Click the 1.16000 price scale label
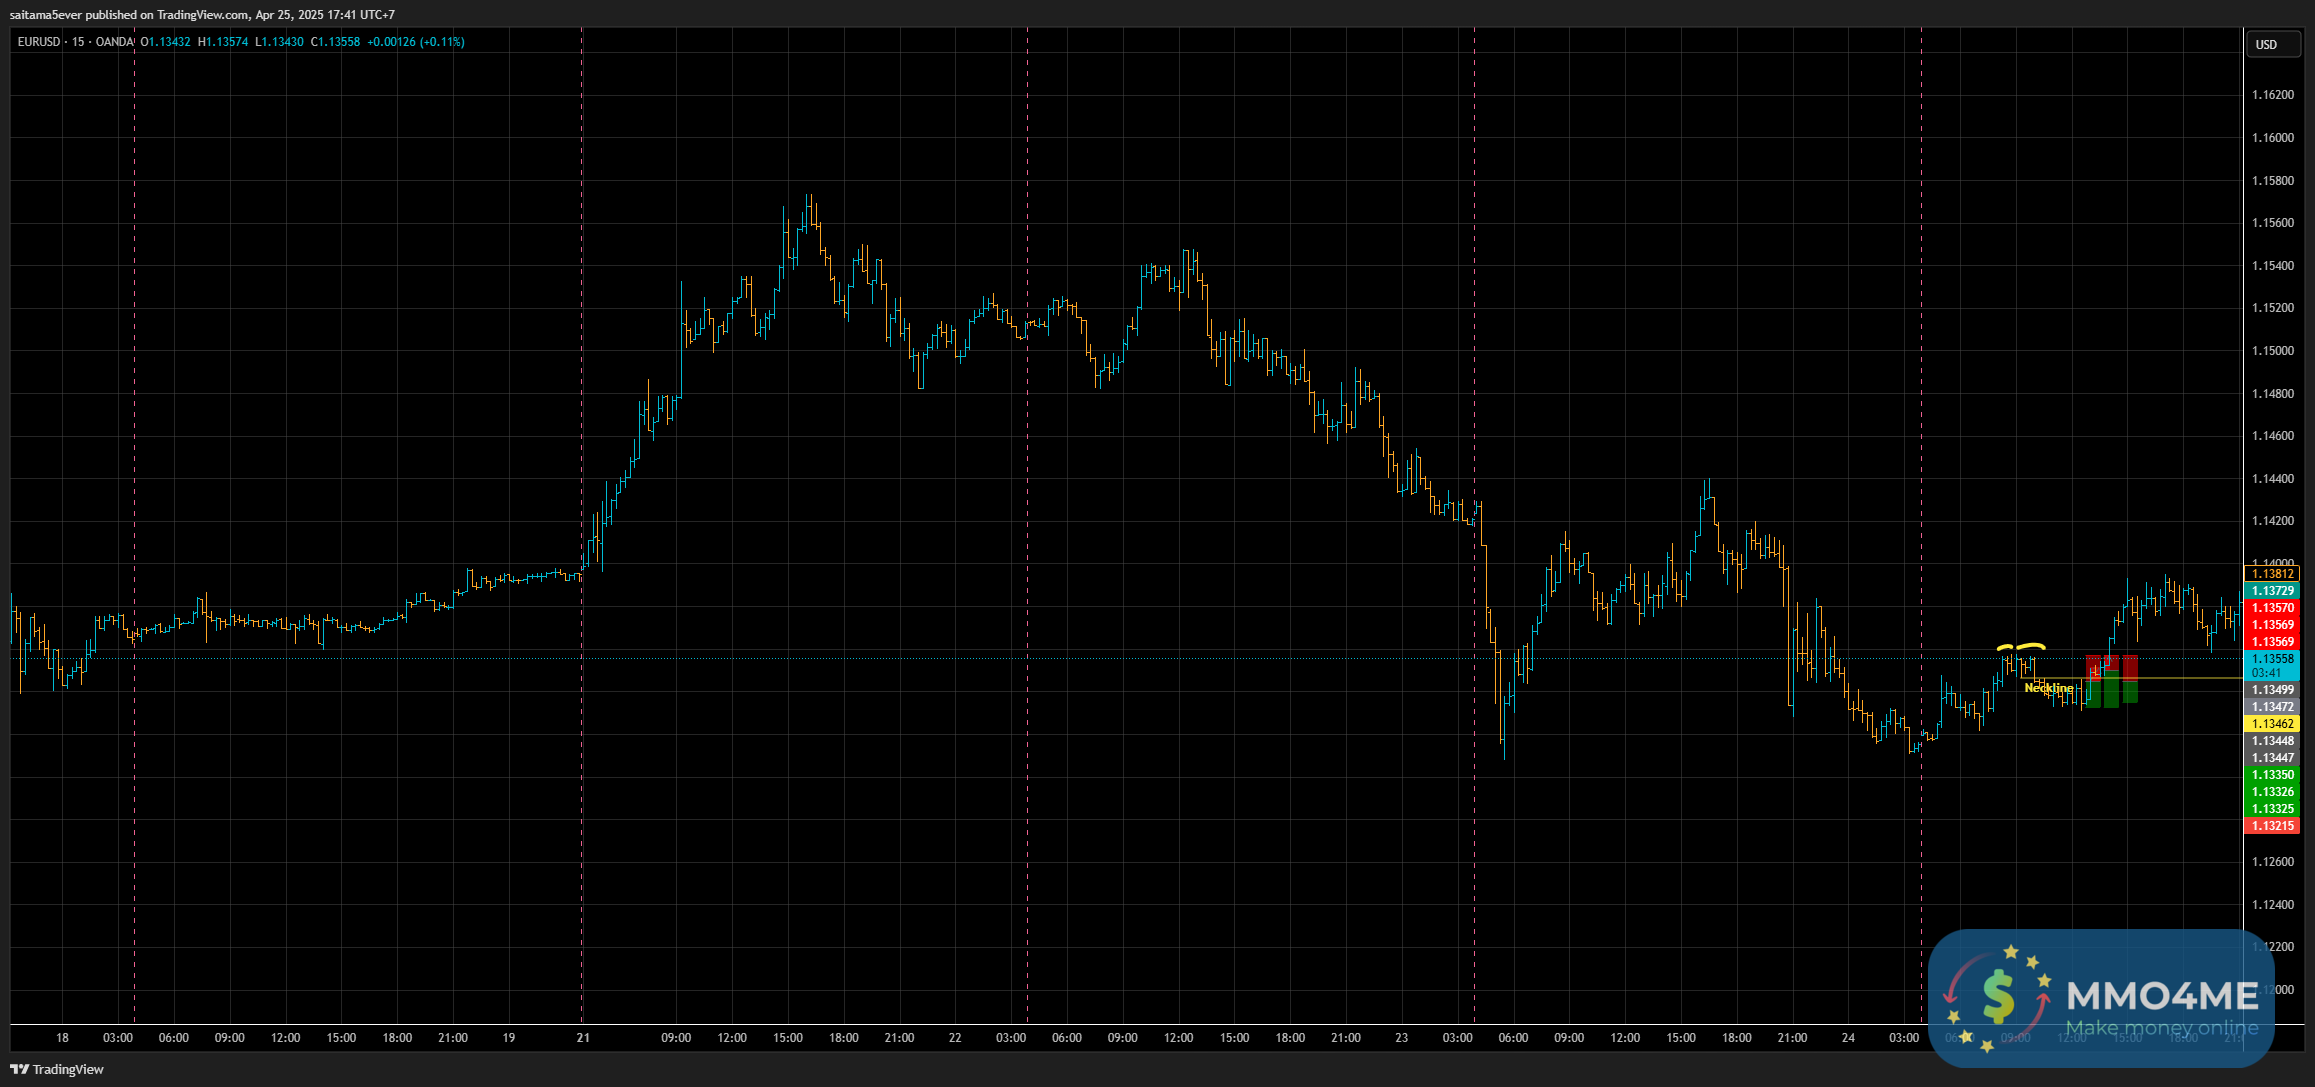The height and width of the screenshot is (1087, 2315). (x=2272, y=138)
